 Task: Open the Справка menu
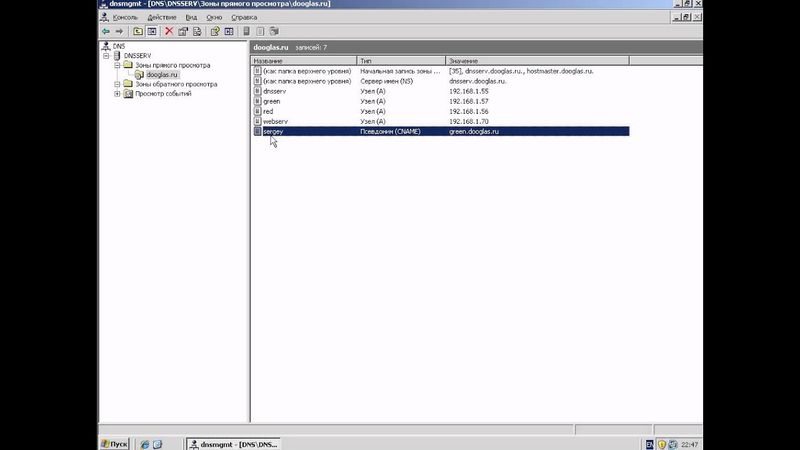point(244,17)
